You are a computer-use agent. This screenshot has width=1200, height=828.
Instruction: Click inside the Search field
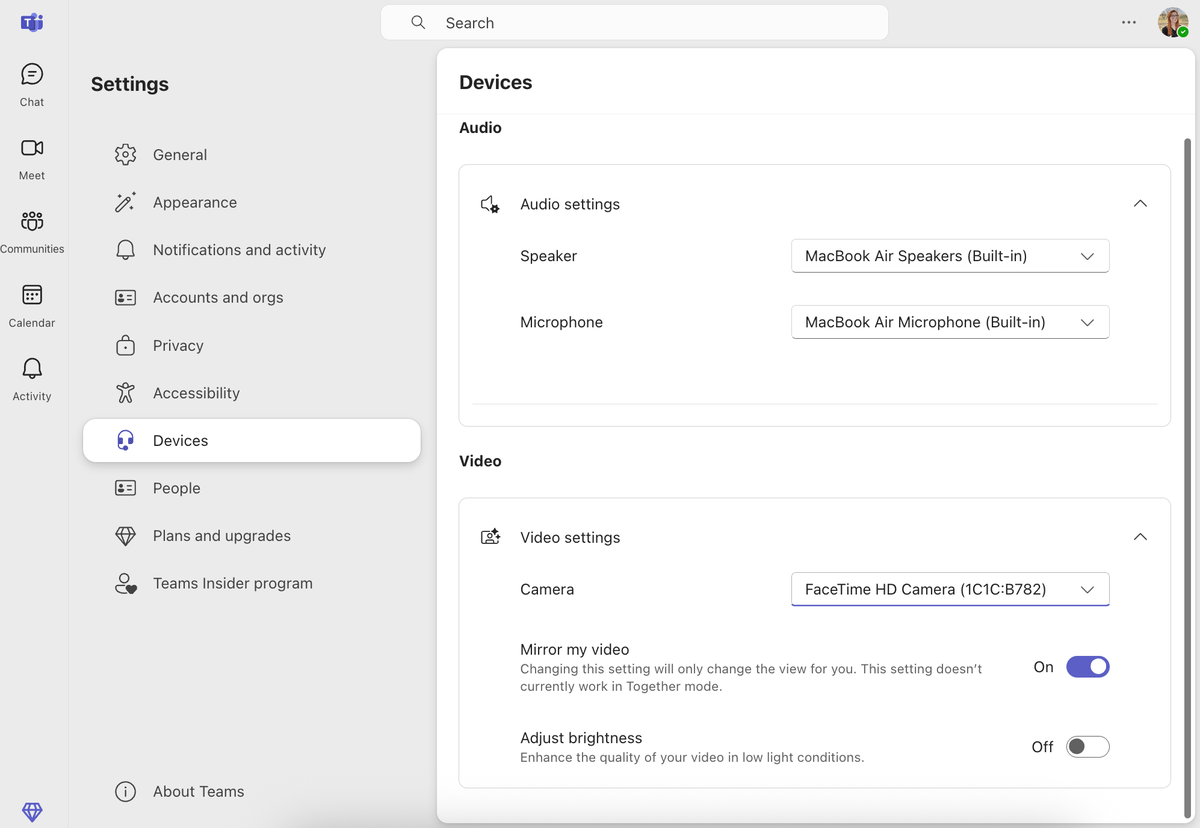tap(634, 22)
